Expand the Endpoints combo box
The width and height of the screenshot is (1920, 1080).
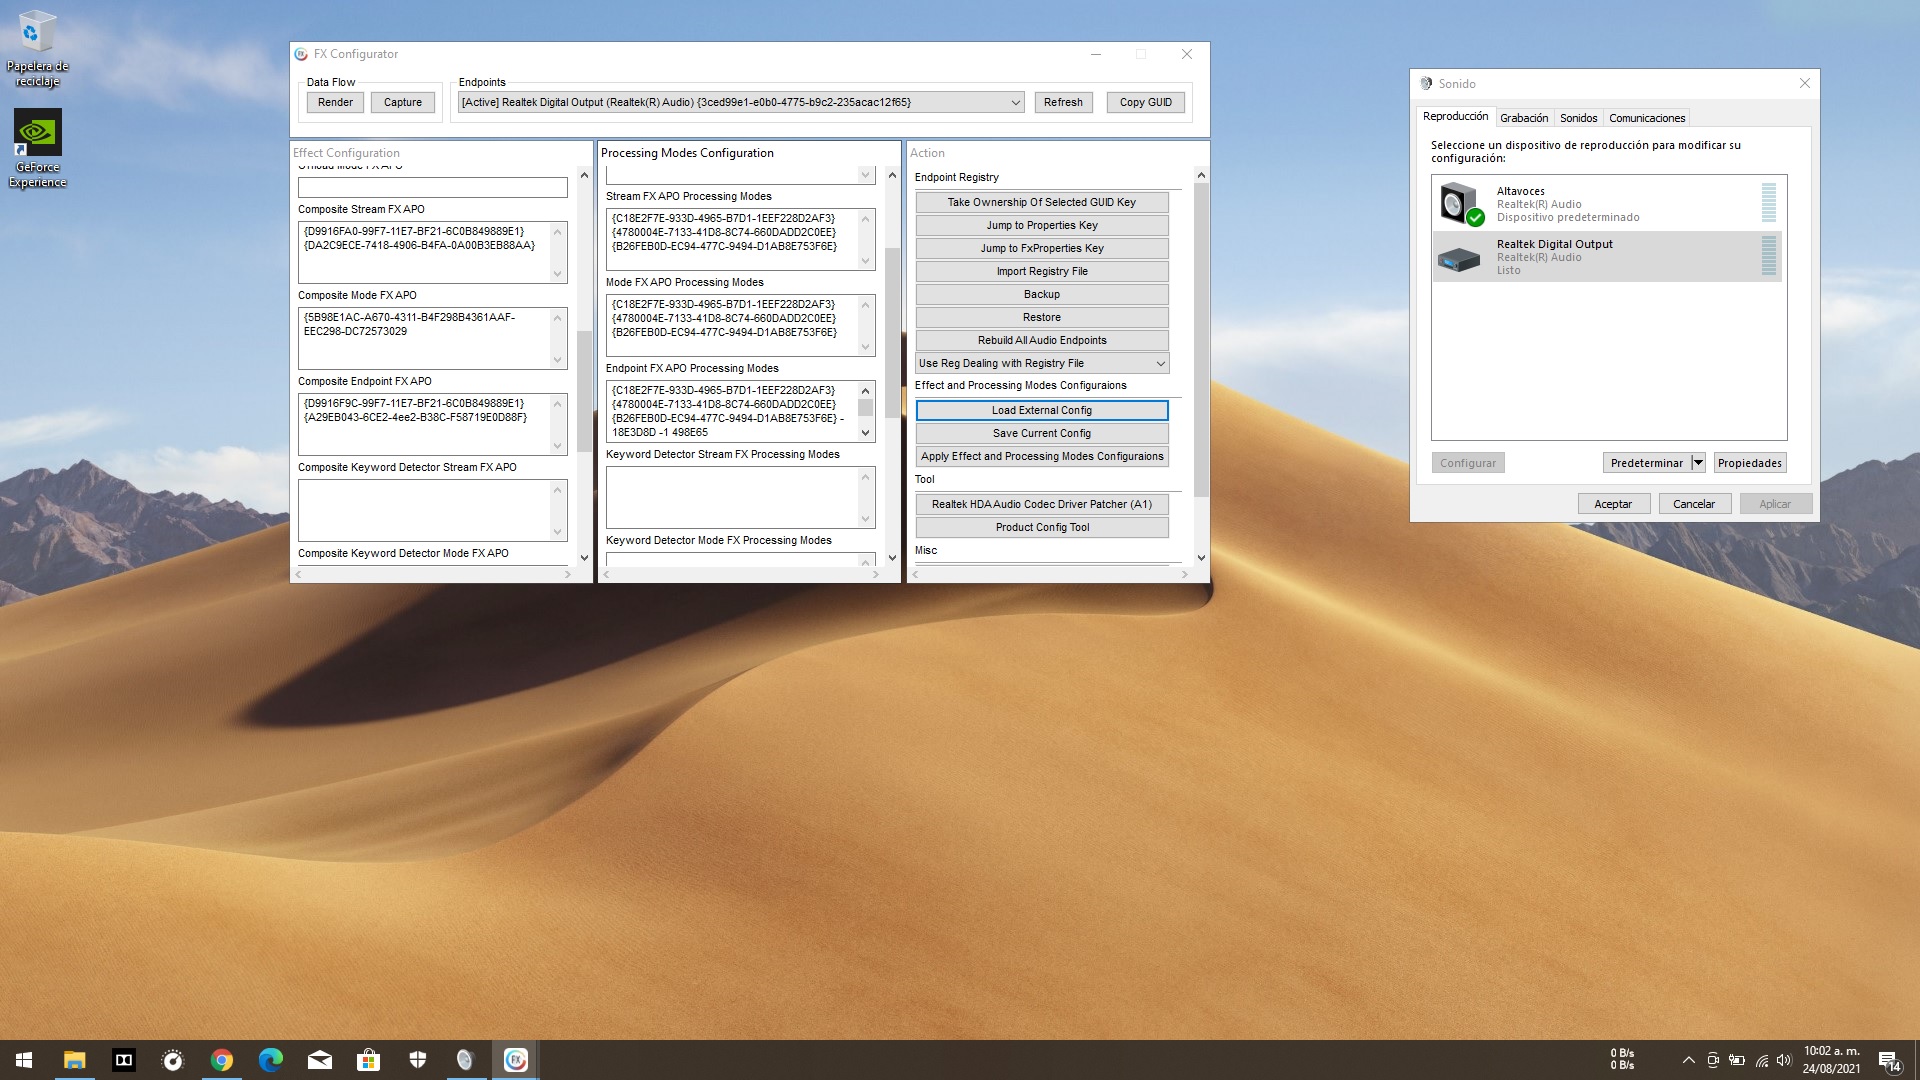740,102
